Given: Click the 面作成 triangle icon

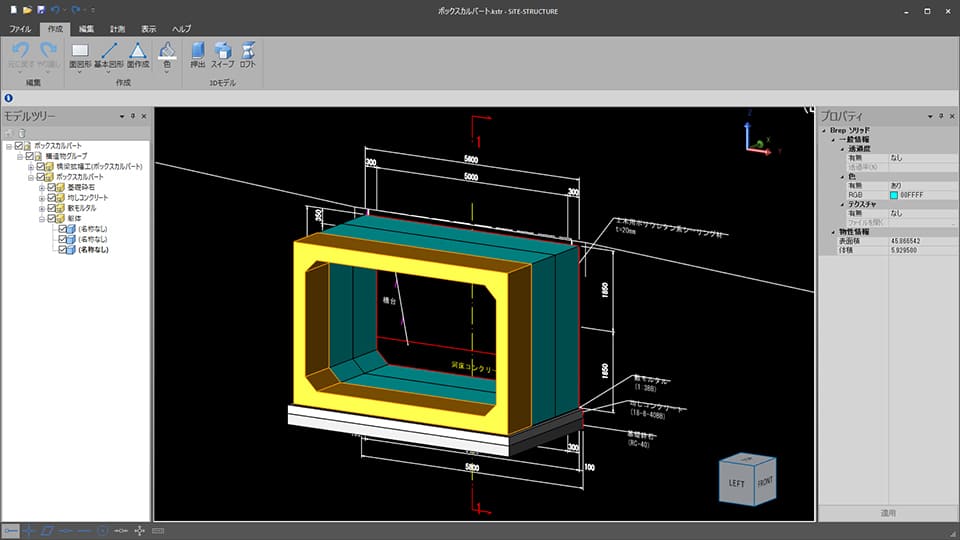Looking at the screenshot, I should coord(138,54).
